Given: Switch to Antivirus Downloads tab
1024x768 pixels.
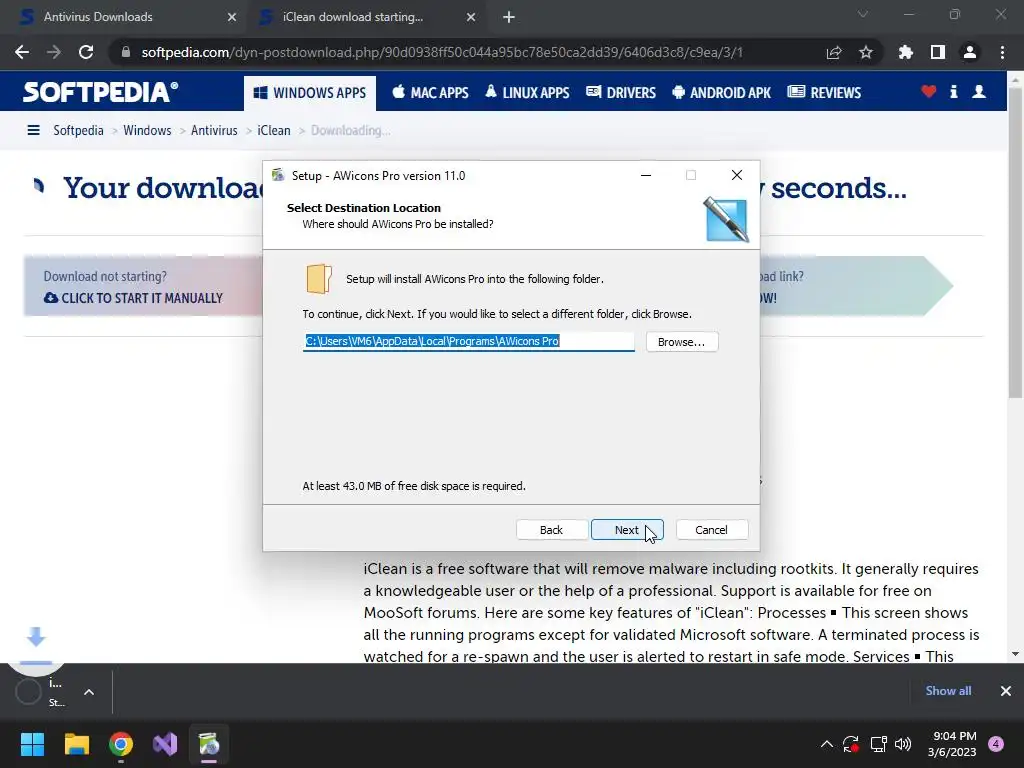Looking at the screenshot, I should point(123,17).
